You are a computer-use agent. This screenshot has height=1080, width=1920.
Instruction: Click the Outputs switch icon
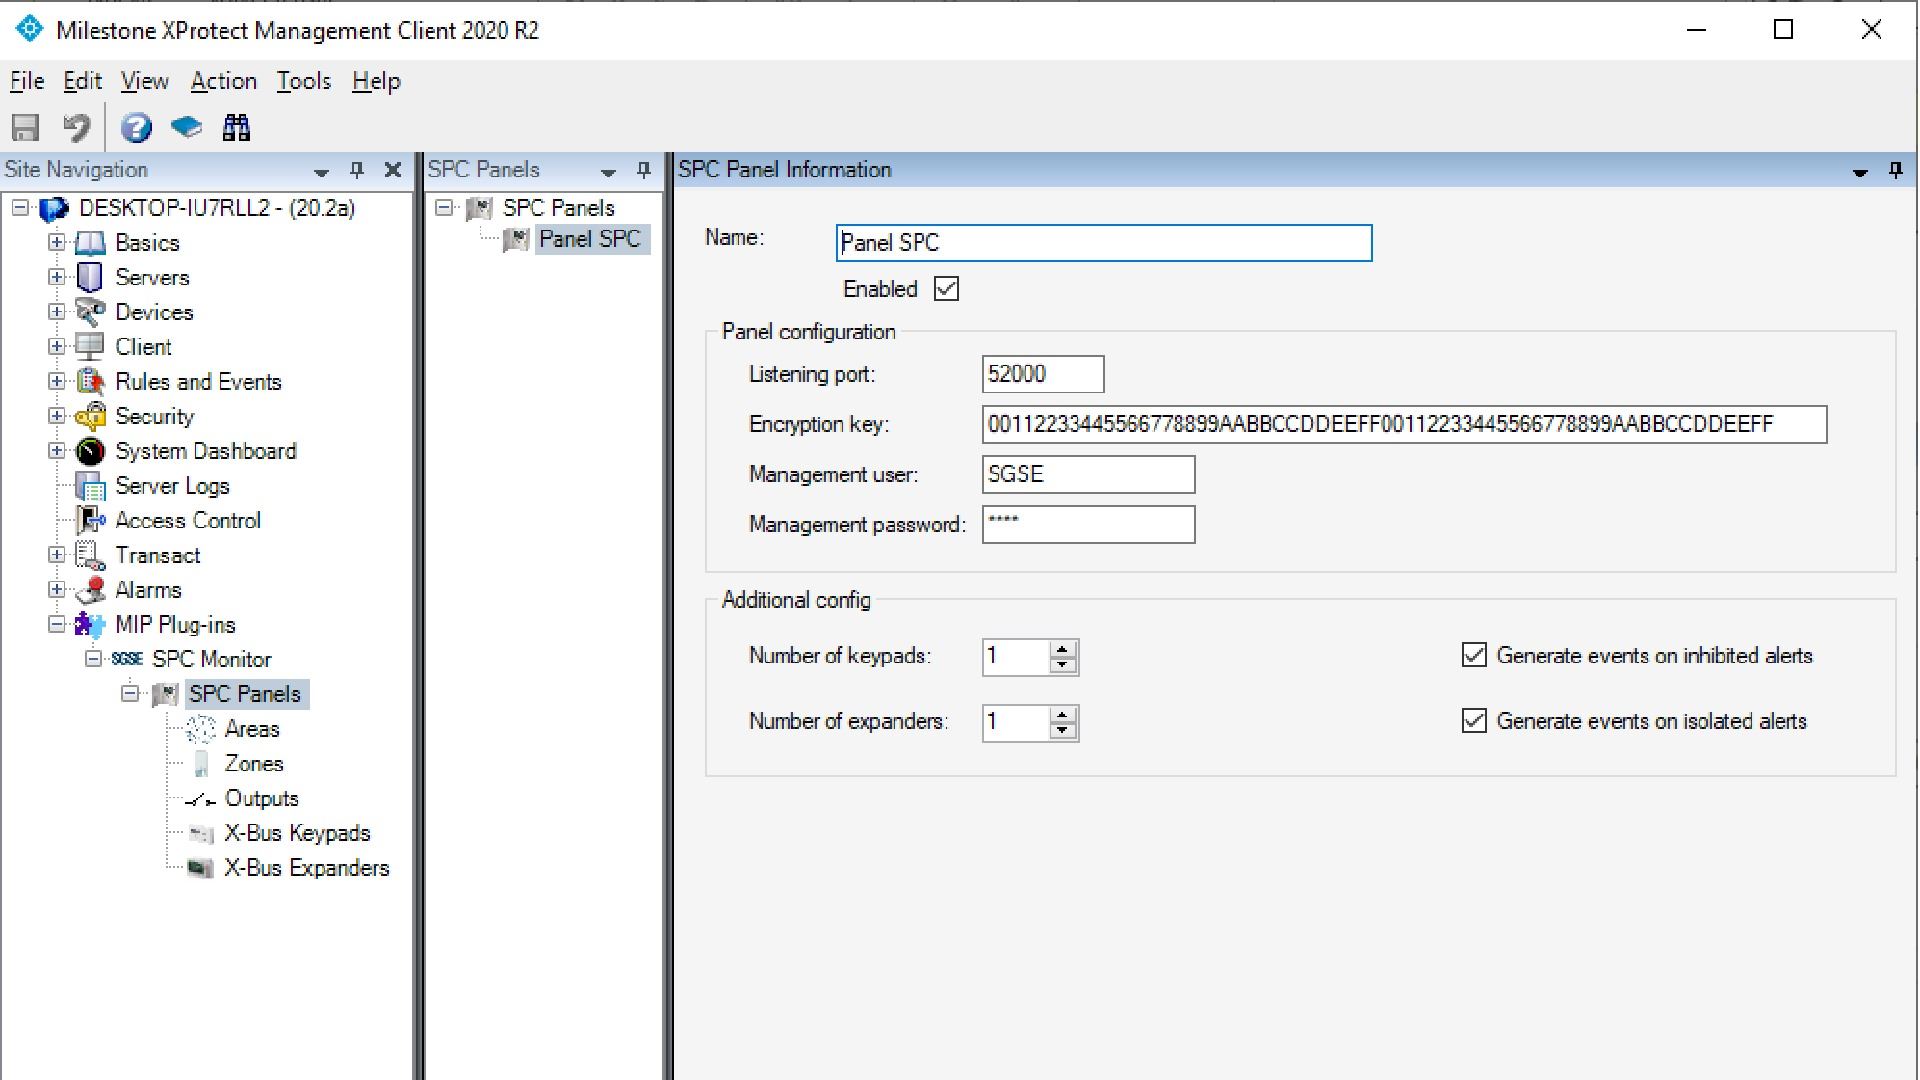pyautogui.click(x=201, y=799)
